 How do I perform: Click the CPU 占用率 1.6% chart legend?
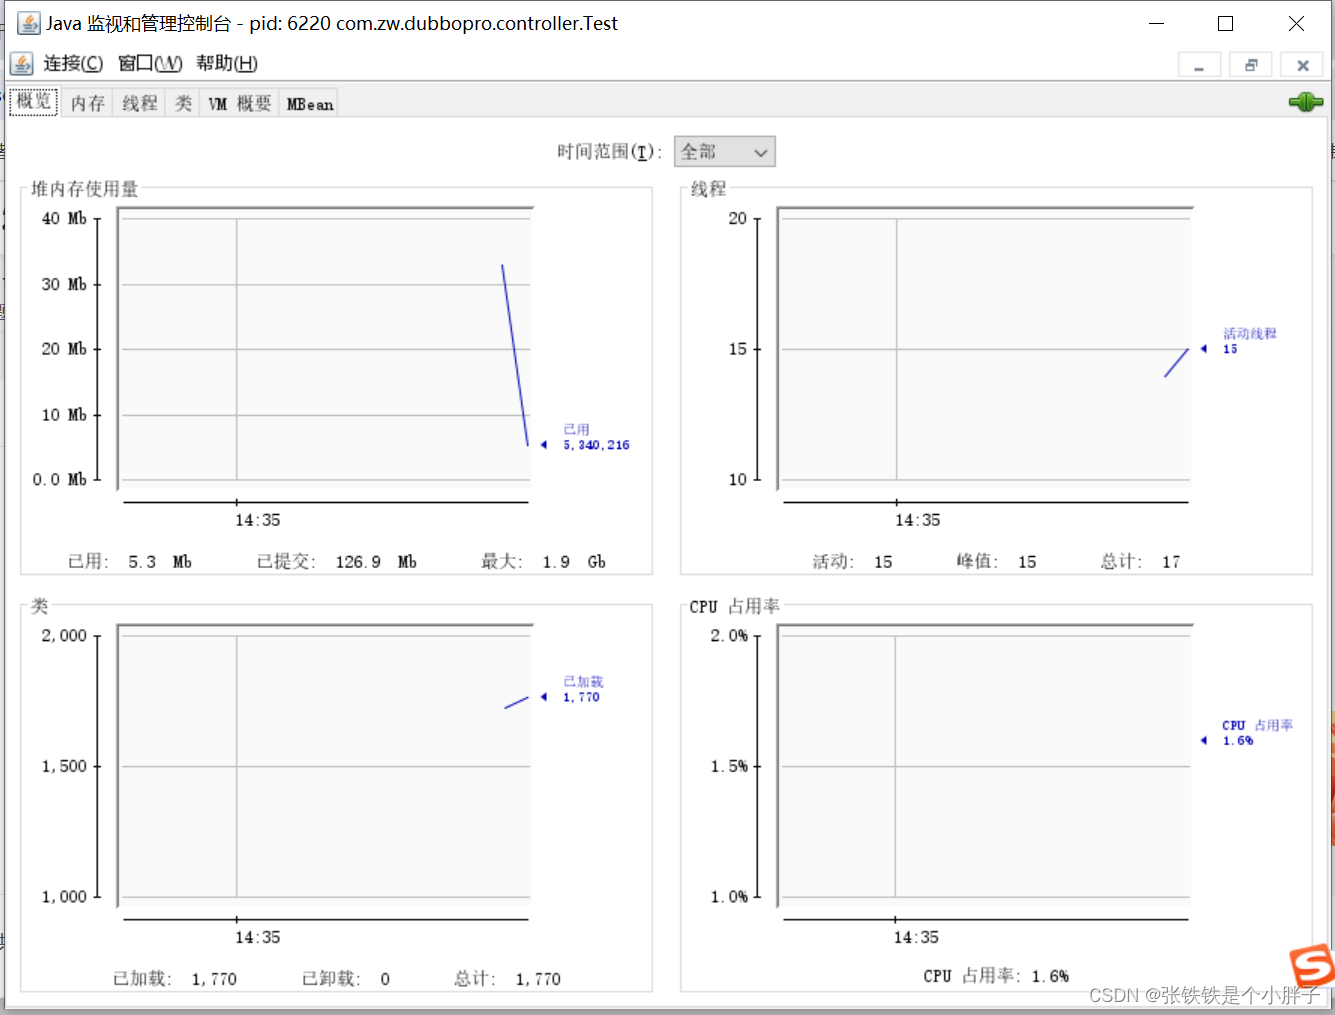pos(1257,733)
